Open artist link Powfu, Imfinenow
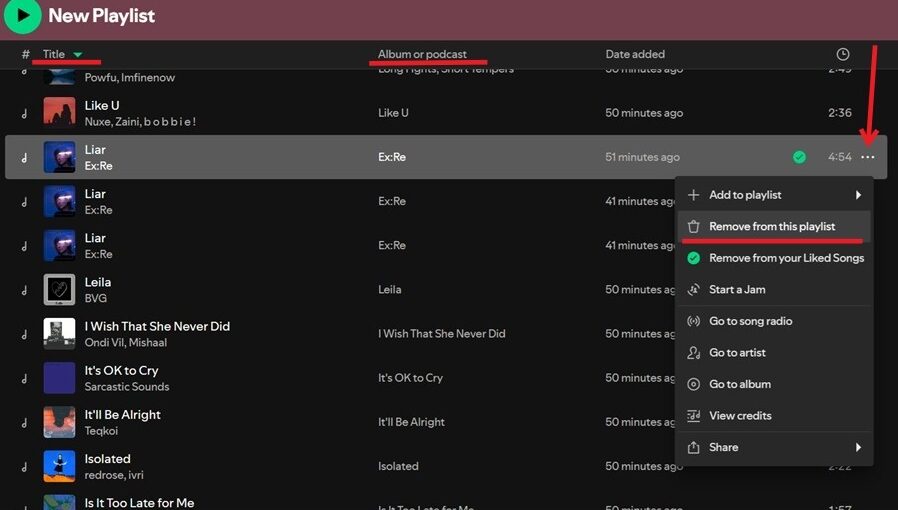 click(130, 77)
